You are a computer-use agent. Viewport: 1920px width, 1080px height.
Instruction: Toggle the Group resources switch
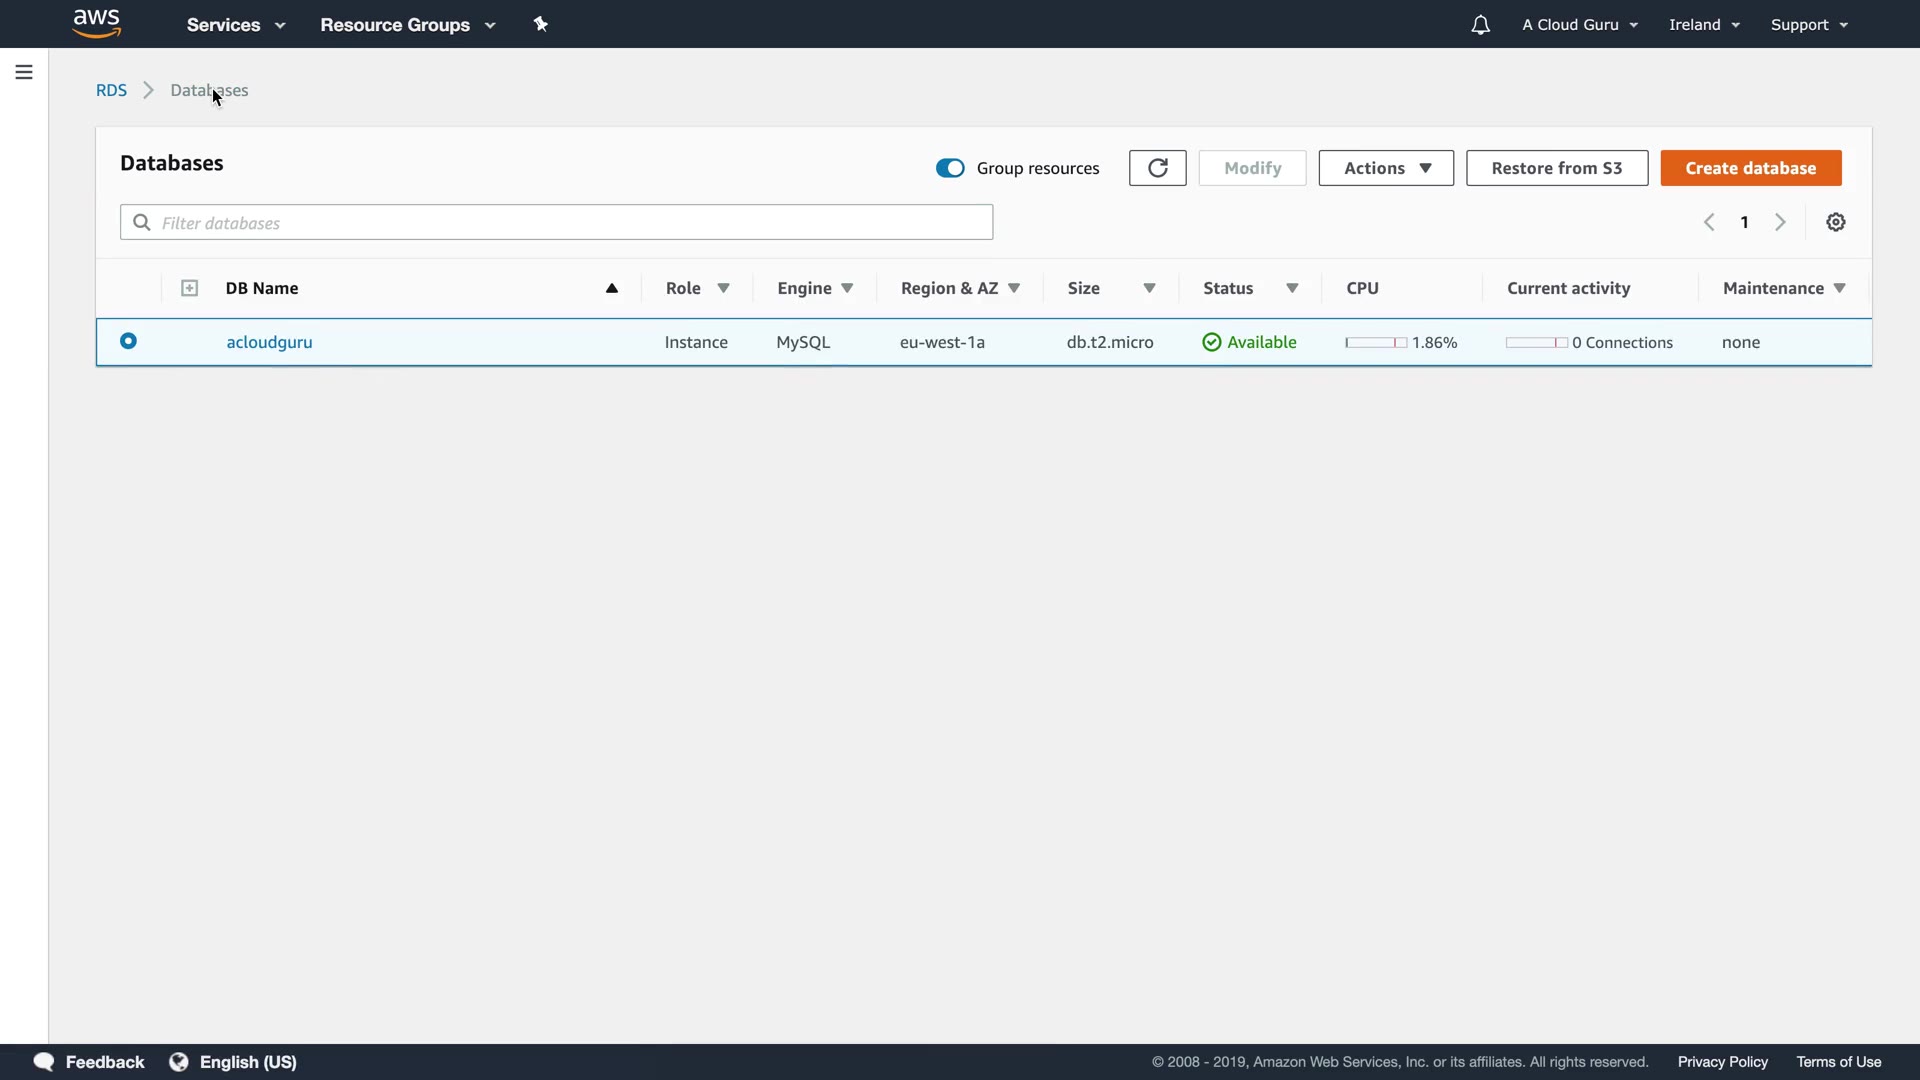[x=950, y=168]
